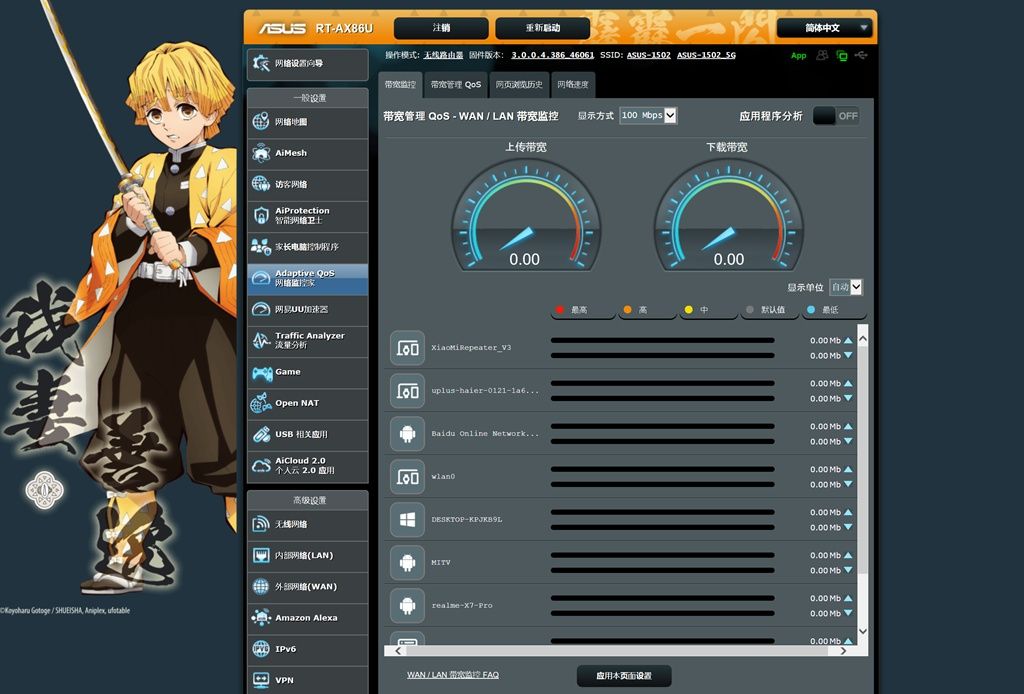Open the WAN / LAN 带宽监控 FAQ link
This screenshot has width=1024, height=694.
[x=453, y=675]
